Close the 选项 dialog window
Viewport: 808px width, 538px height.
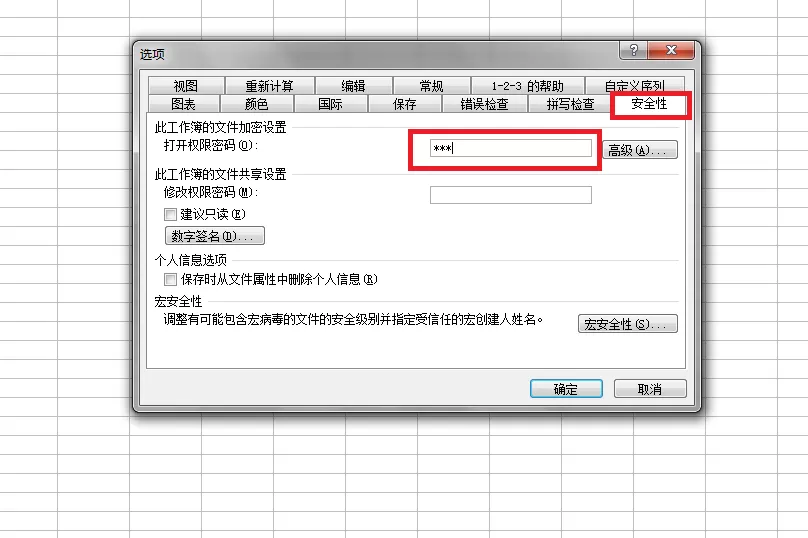coord(671,50)
